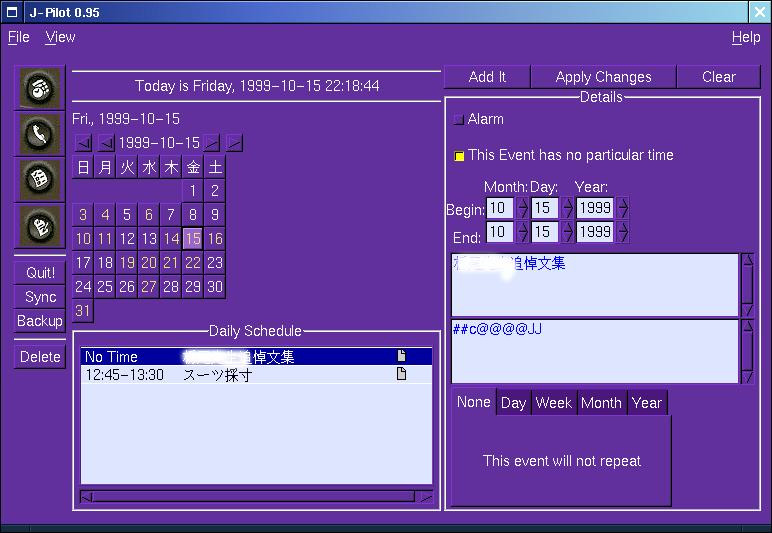Switch to the Month repeat tab
Screen dimensions: 772x533
tap(602, 403)
